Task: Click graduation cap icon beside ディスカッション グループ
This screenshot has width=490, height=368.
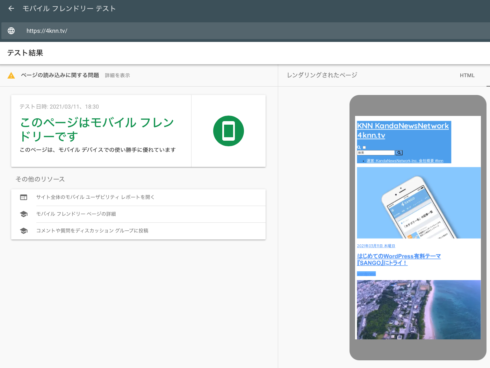Action: pyautogui.click(x=24, y=231)
